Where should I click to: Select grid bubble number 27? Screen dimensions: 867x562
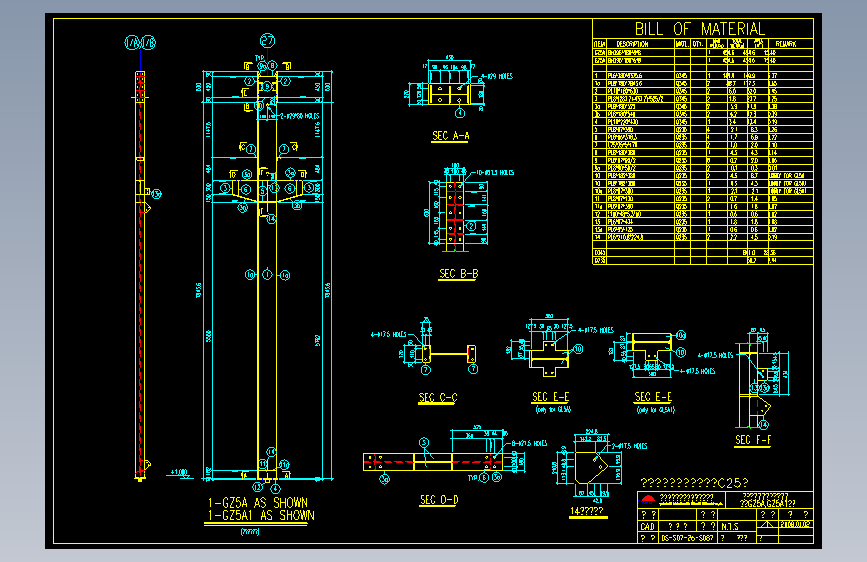(268, 40)
